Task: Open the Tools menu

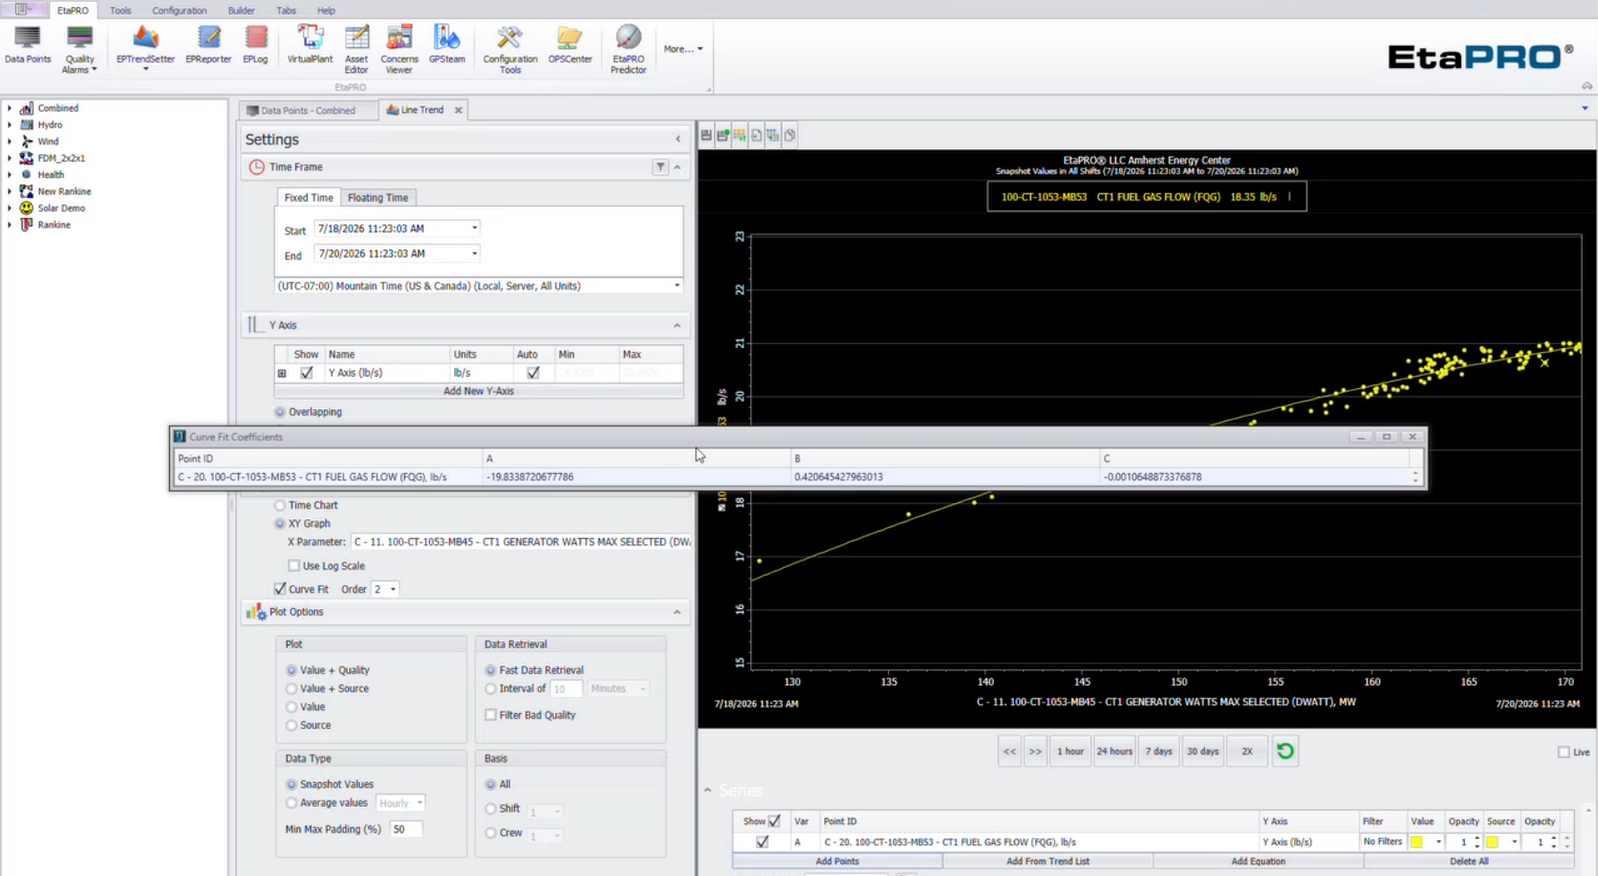Action: point(120,11)
